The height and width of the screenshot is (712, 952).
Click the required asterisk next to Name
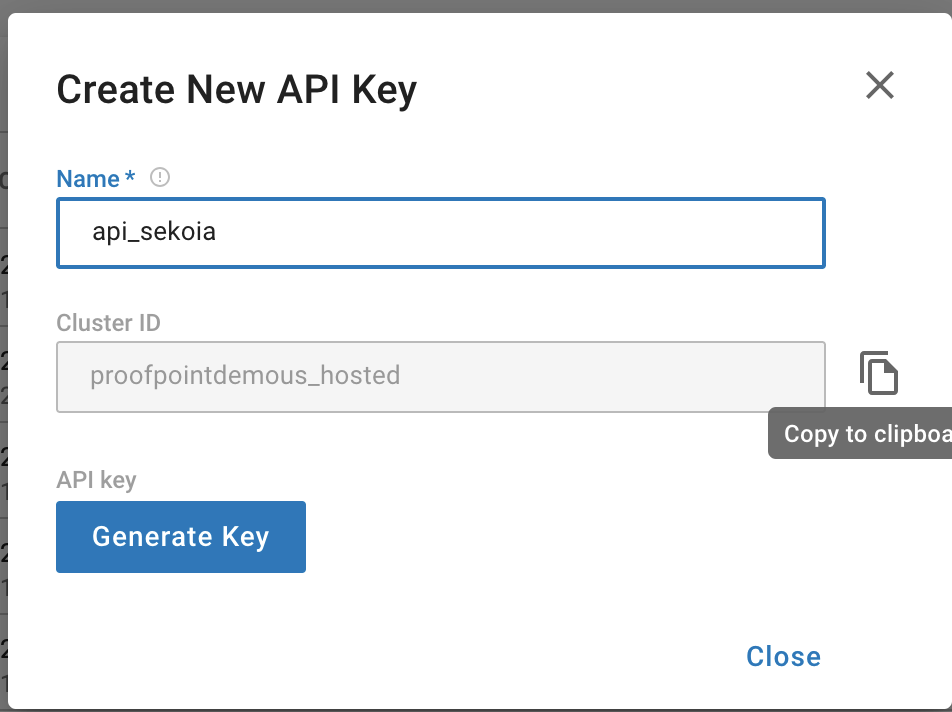tap(130, 179)
